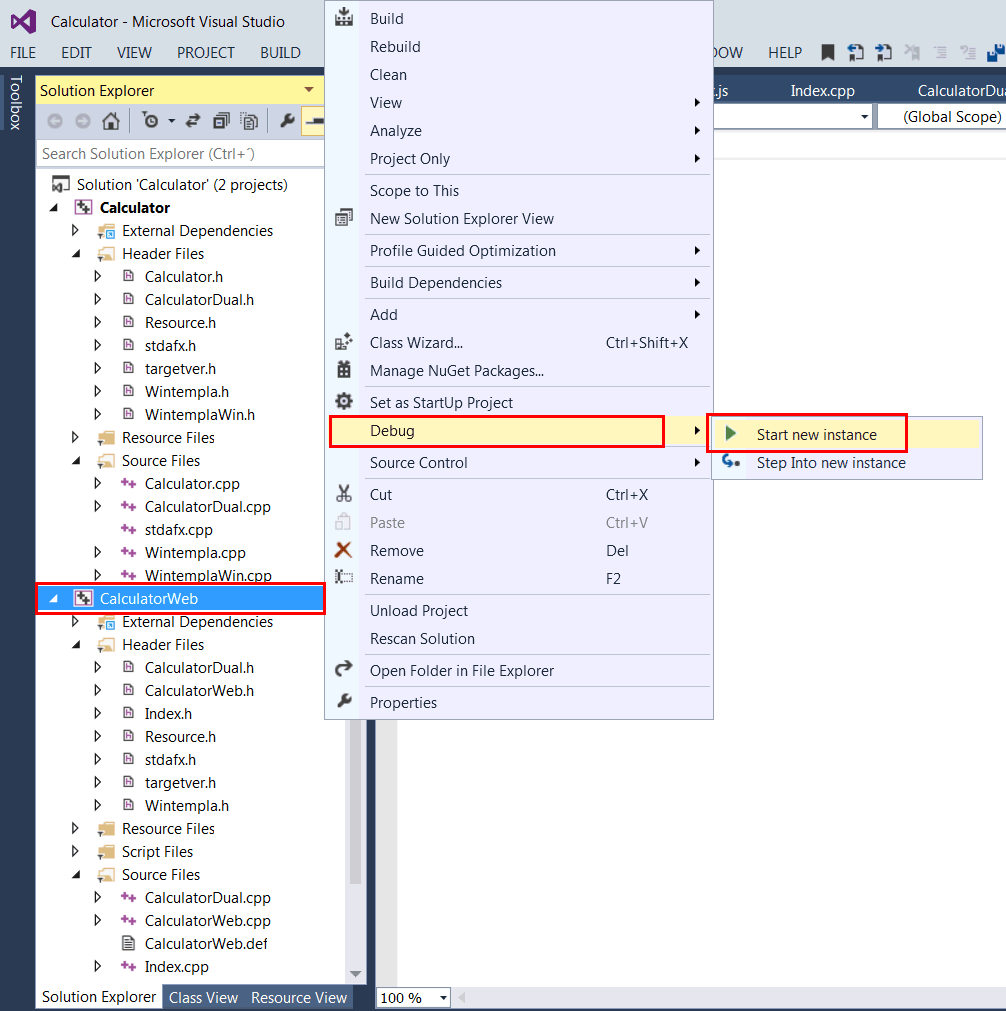Toggle the Show All Files icon
Image resolution: width=1006 pixels, height=1011 pixels.
tap(249, 121)
